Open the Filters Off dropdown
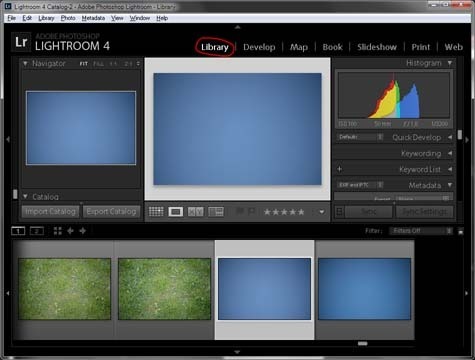Image resolution: width=475 pixels, height=360 pixels. pyautogui.click(x=421, y=231)
